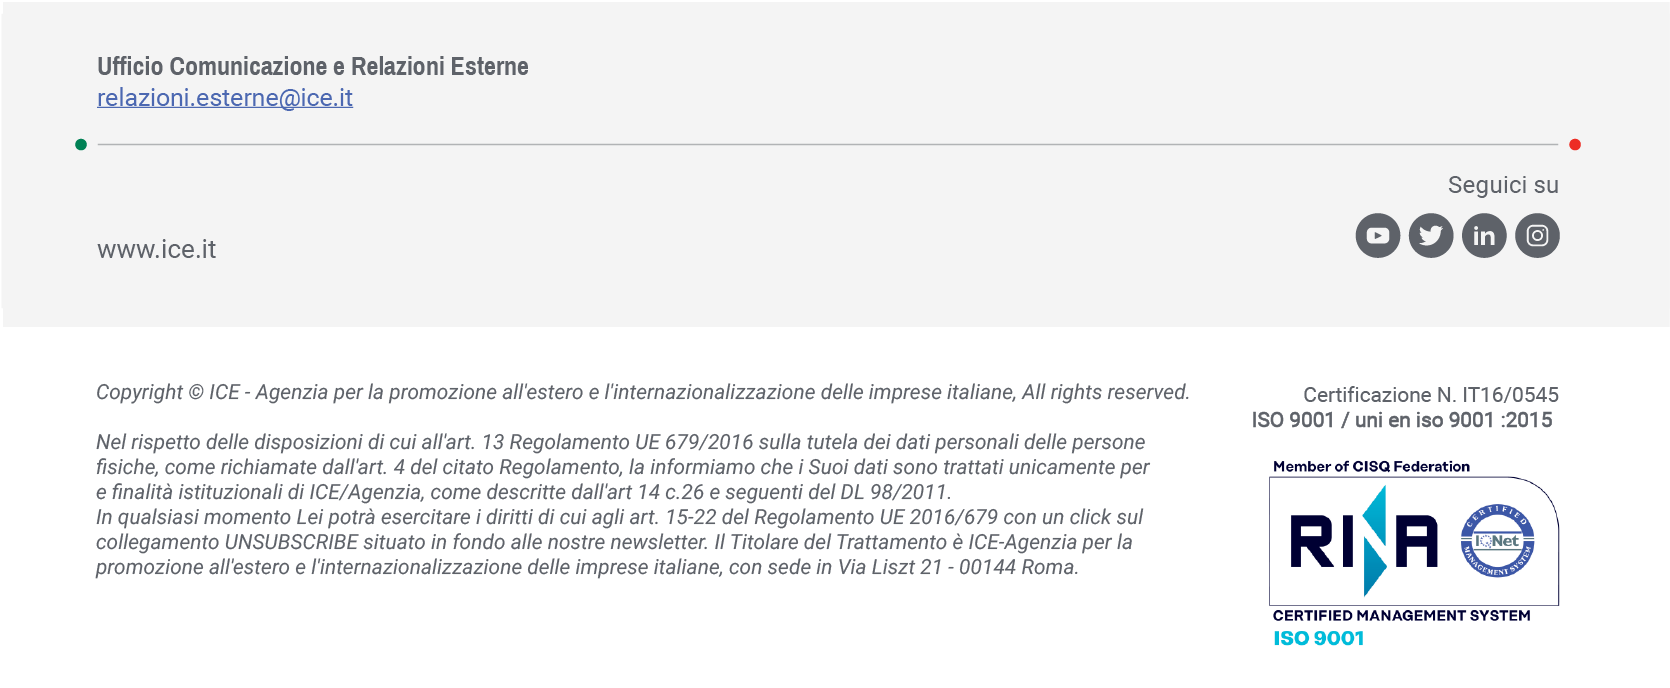This screenshot has width=1670, height=688.
Task: Click the 'ISO 9001 / uni en iso 9001 :2015' line
Action: pyautogui.click(x=1402, y=420)
